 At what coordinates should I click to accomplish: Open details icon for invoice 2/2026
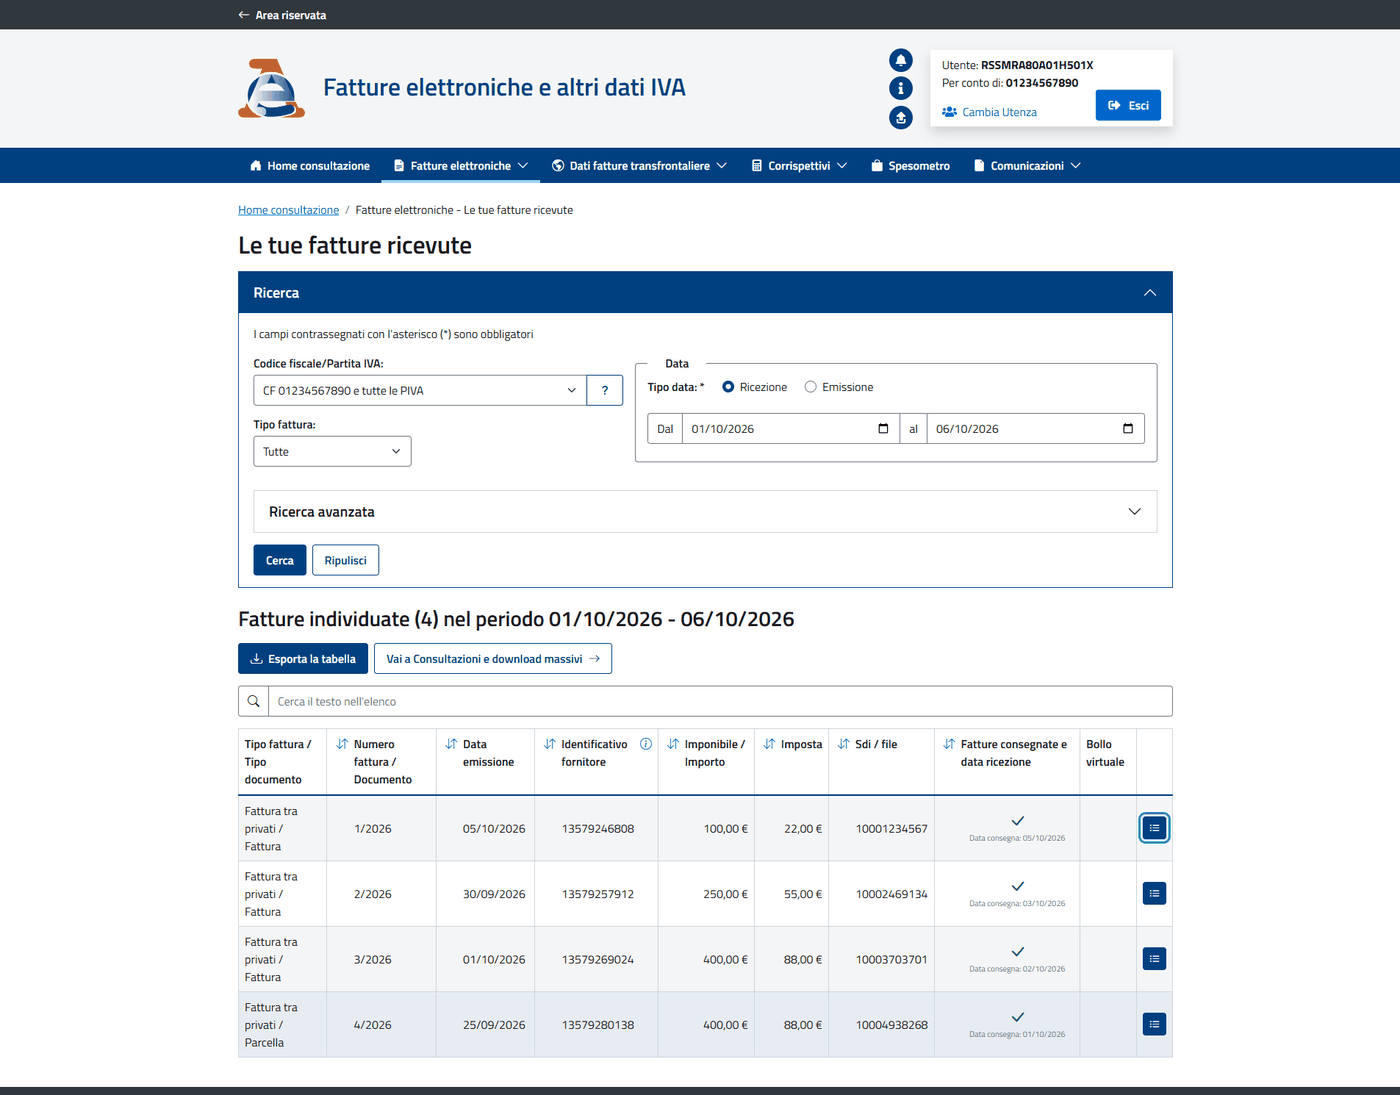[1154, 894]
